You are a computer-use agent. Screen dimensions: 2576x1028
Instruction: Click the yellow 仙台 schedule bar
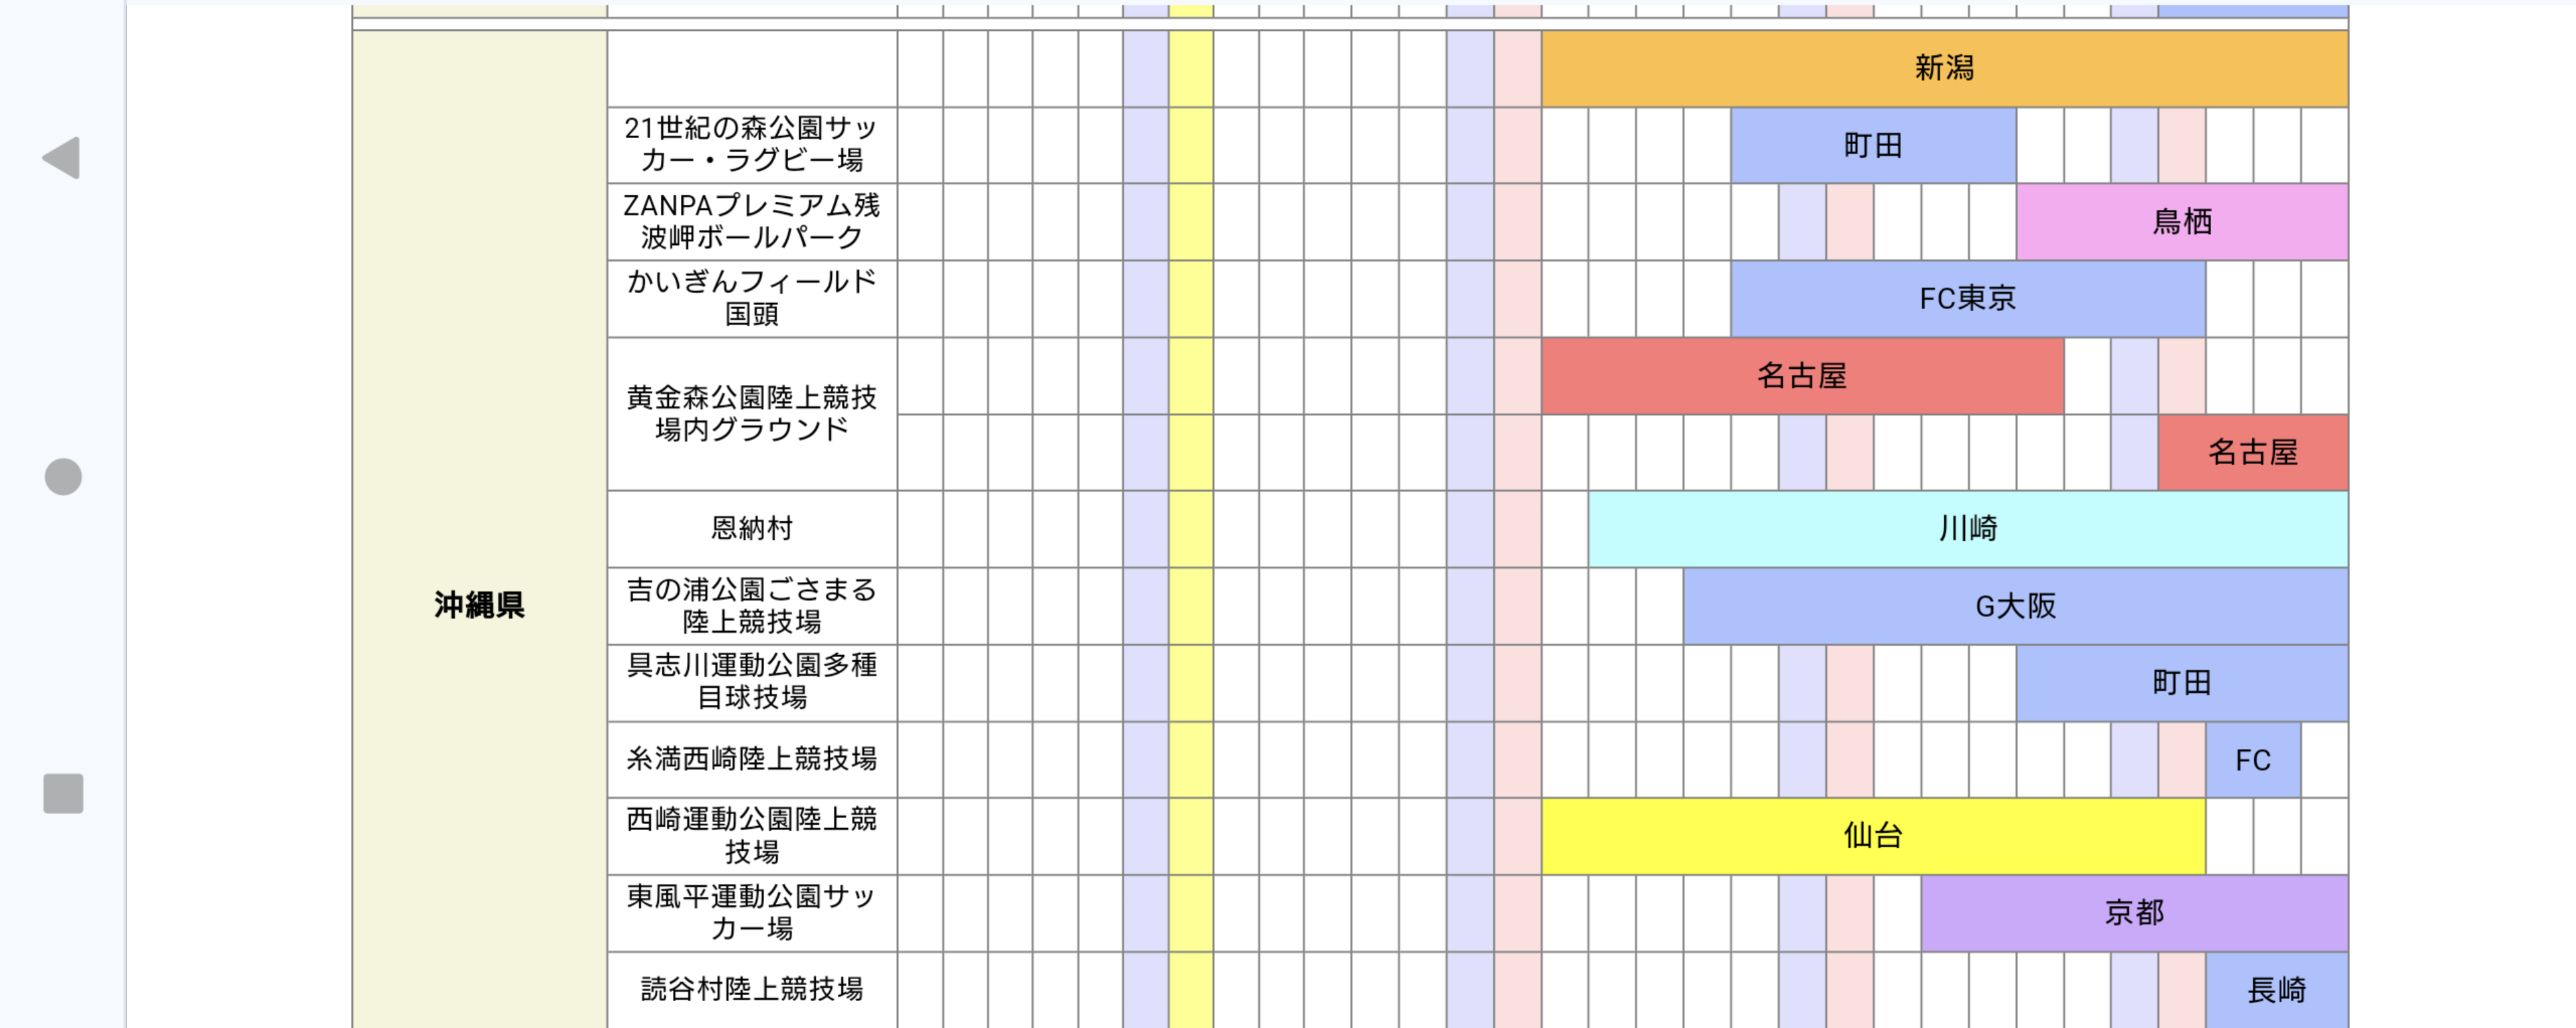(1873, 836)
